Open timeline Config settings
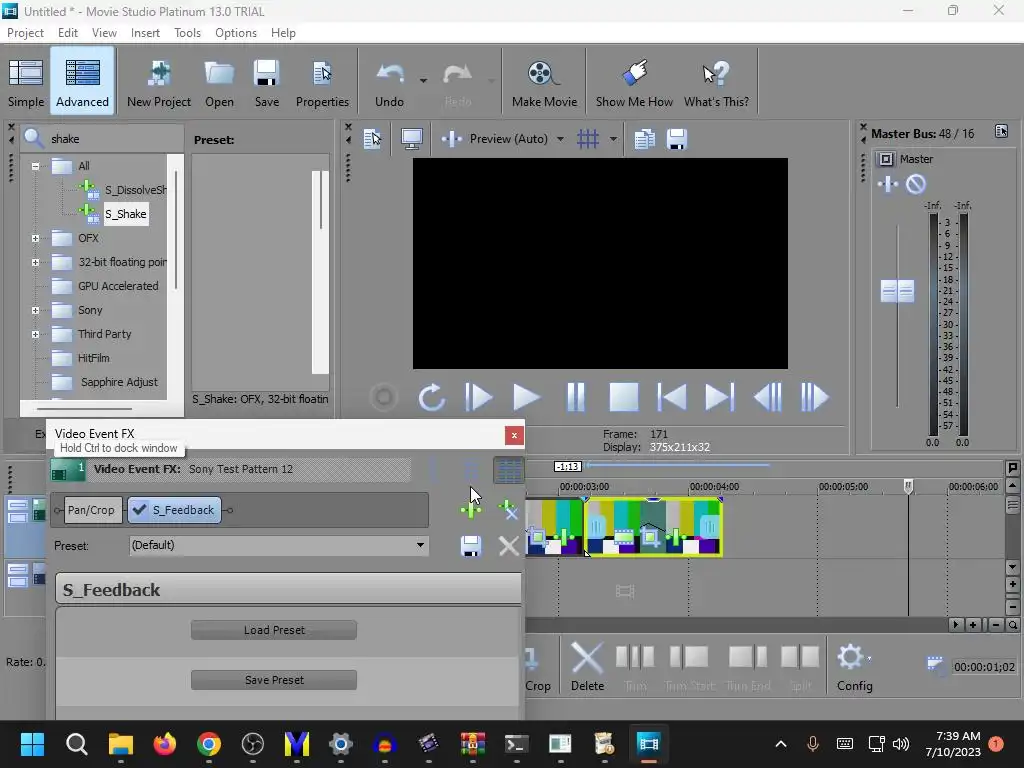 pyautogui.click(x=854, y=666)
